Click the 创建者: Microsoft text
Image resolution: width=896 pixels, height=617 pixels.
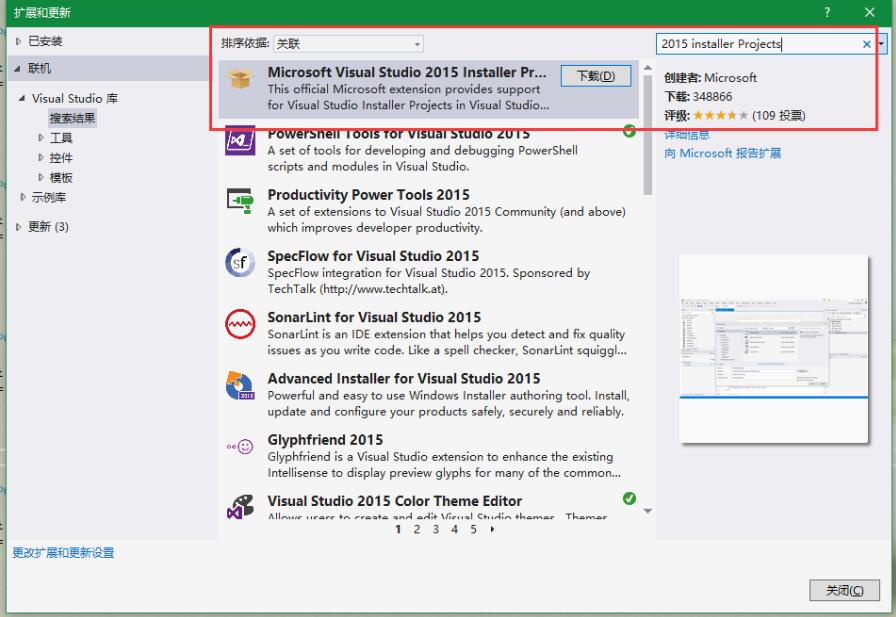pos(710,78)
